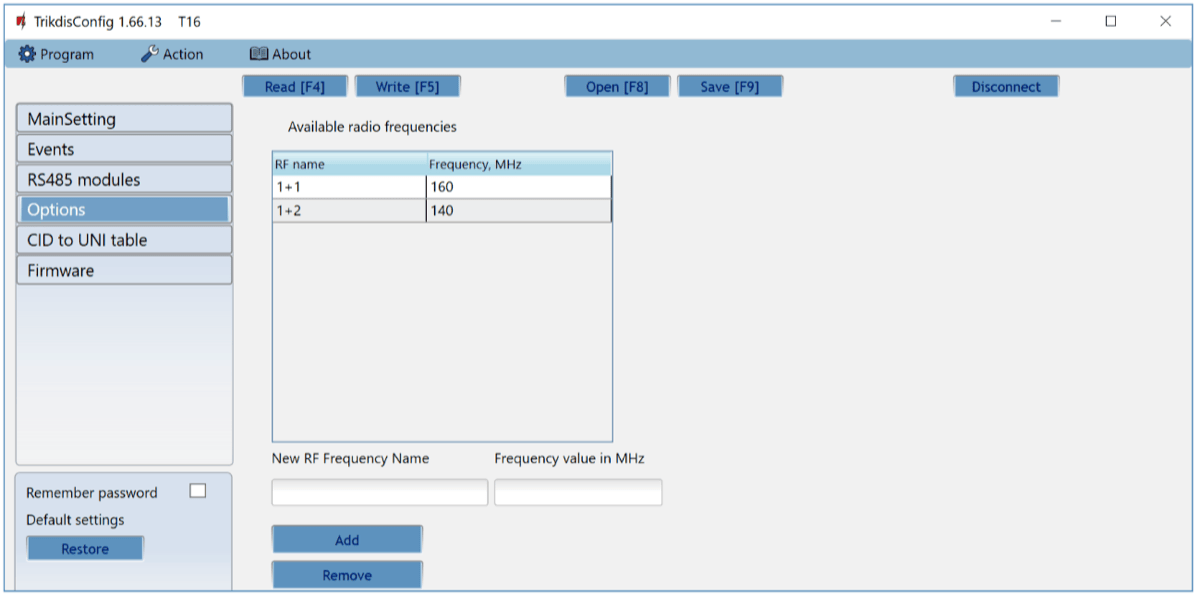Click the New RF Frequency Name field

coord(380,492)
